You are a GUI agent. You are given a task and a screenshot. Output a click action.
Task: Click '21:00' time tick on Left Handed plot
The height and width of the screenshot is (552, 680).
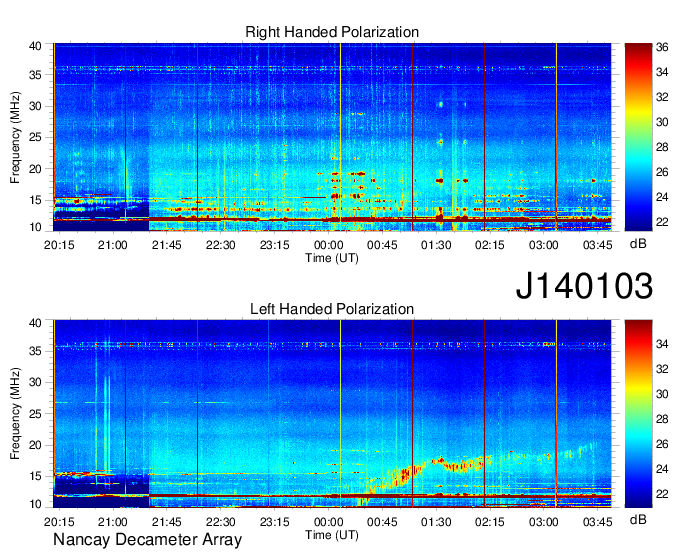point(113,522)
